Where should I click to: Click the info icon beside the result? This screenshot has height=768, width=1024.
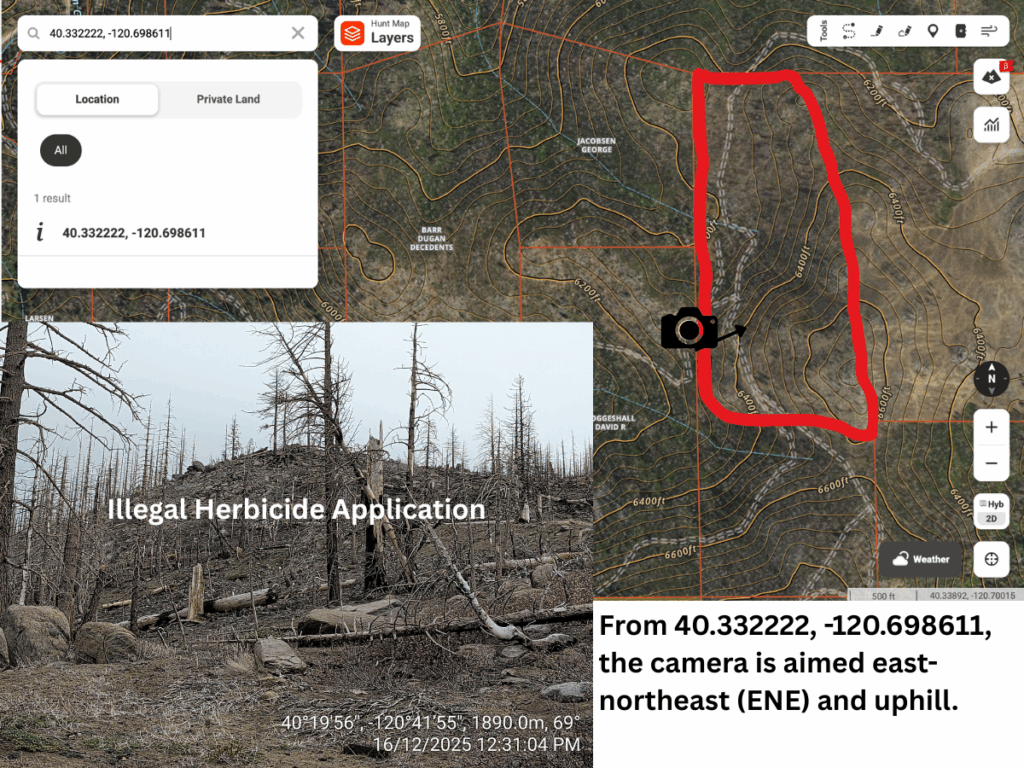(x=40, y=232)
